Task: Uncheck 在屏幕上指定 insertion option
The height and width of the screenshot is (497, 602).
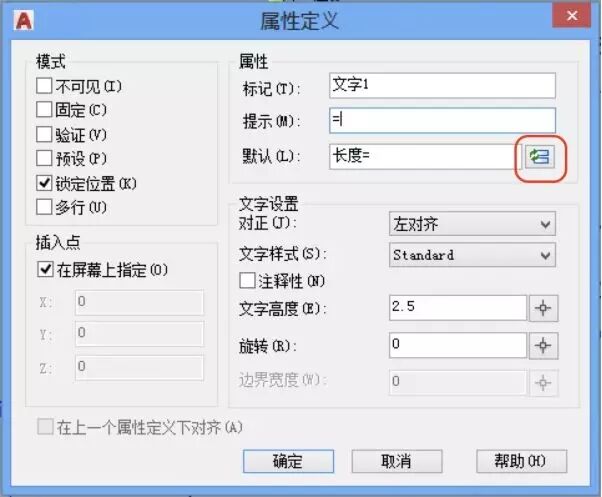Action: click(x=44, y=269)
